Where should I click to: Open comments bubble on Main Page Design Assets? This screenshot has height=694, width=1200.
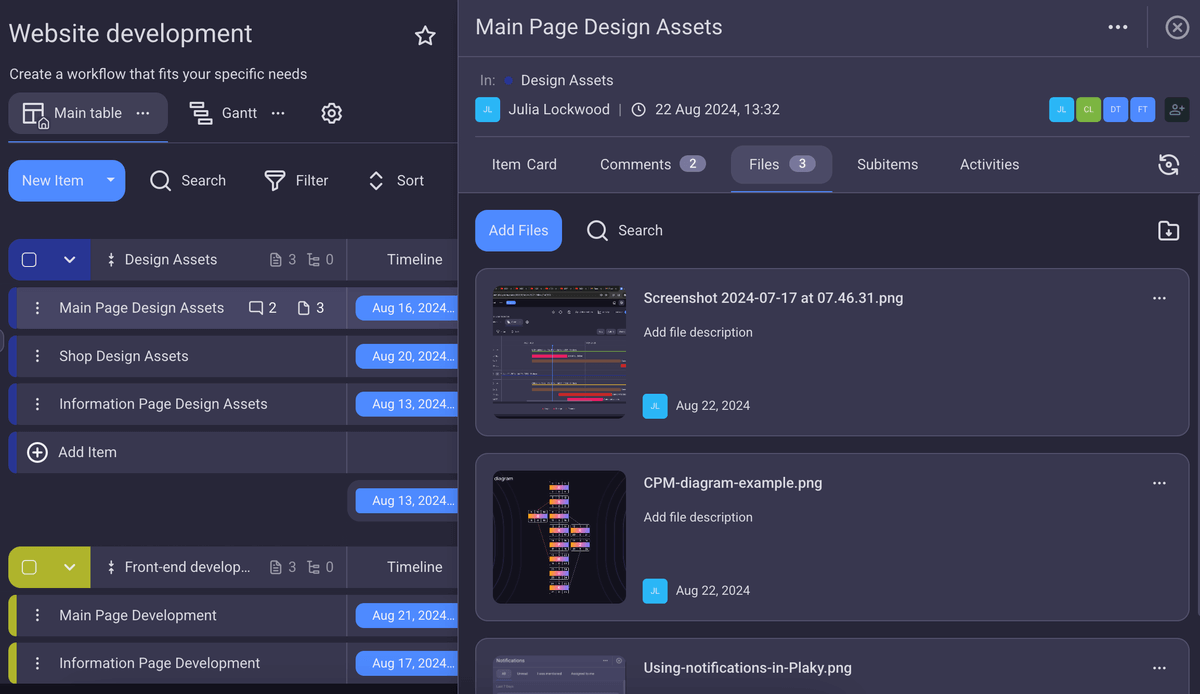[262, 308]
